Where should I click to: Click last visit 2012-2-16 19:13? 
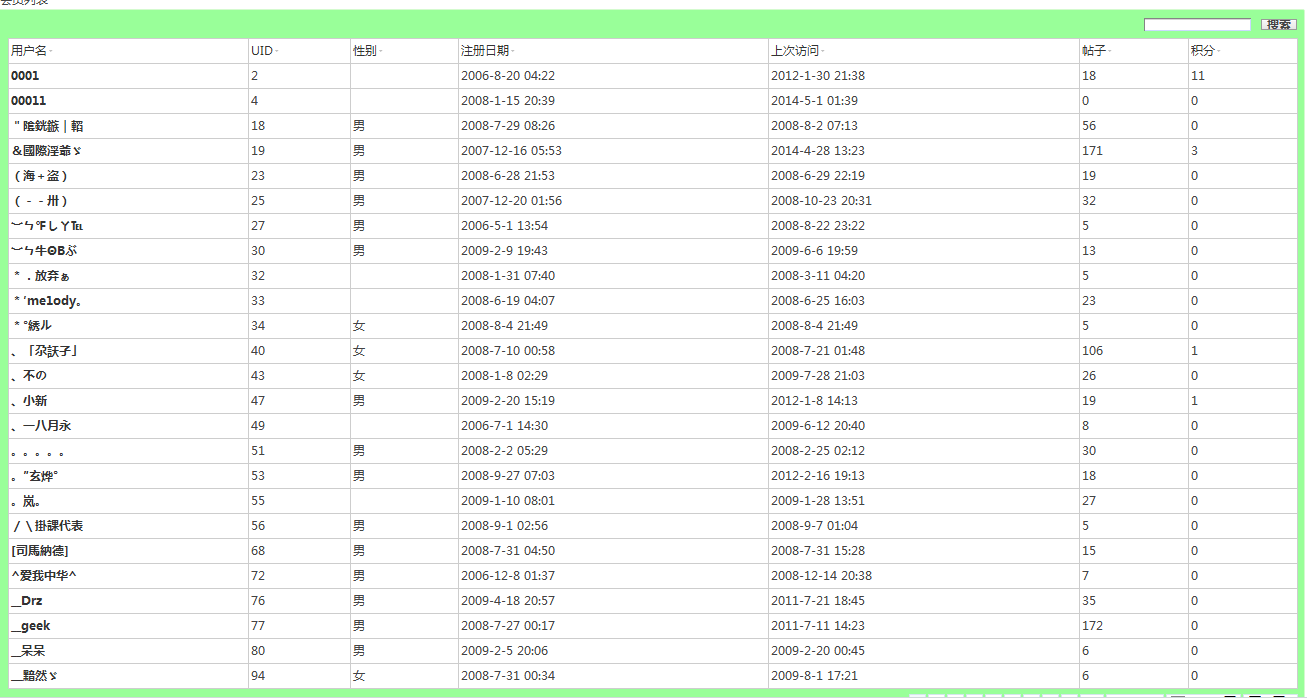pos(818,476)
